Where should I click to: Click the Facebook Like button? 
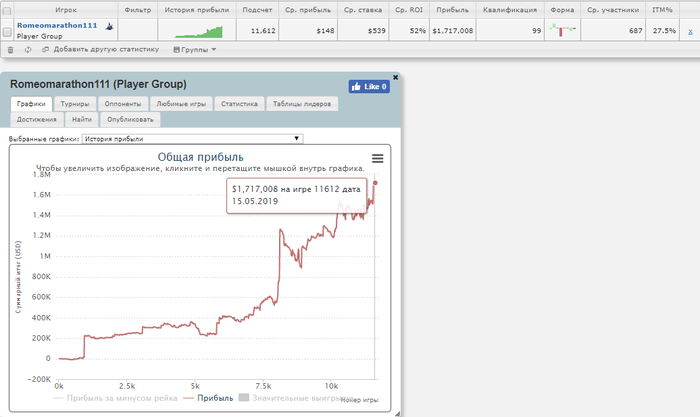pyautogui.click(x=369, y=87)
